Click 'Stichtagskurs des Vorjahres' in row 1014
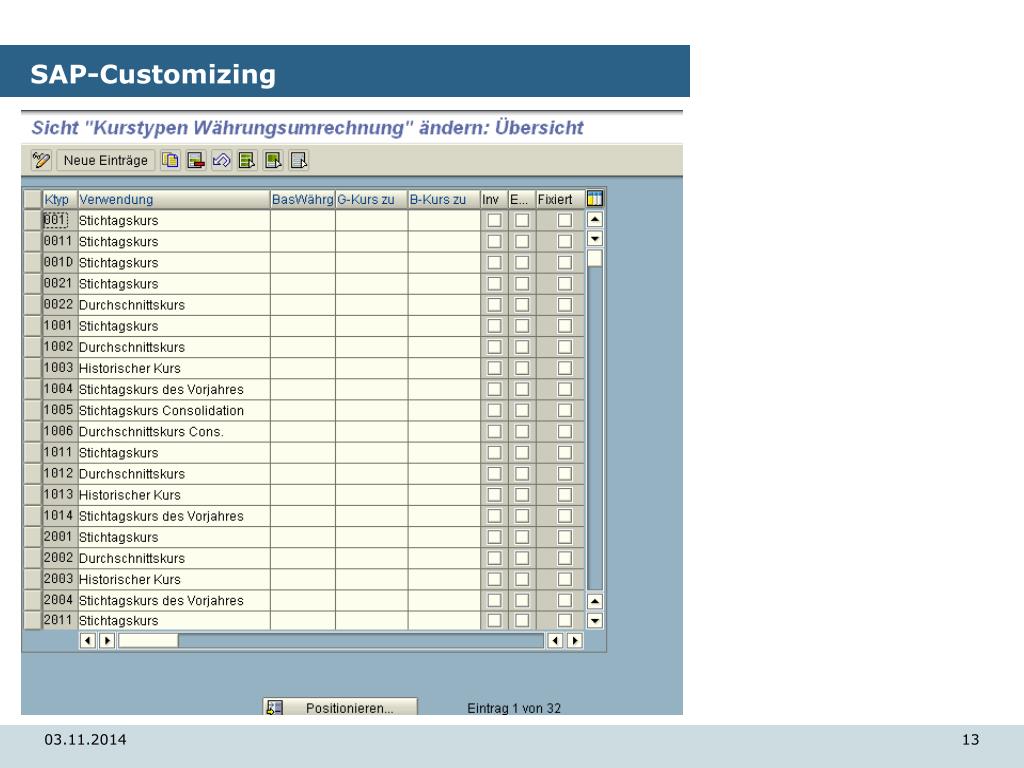 tap(161, 517)
